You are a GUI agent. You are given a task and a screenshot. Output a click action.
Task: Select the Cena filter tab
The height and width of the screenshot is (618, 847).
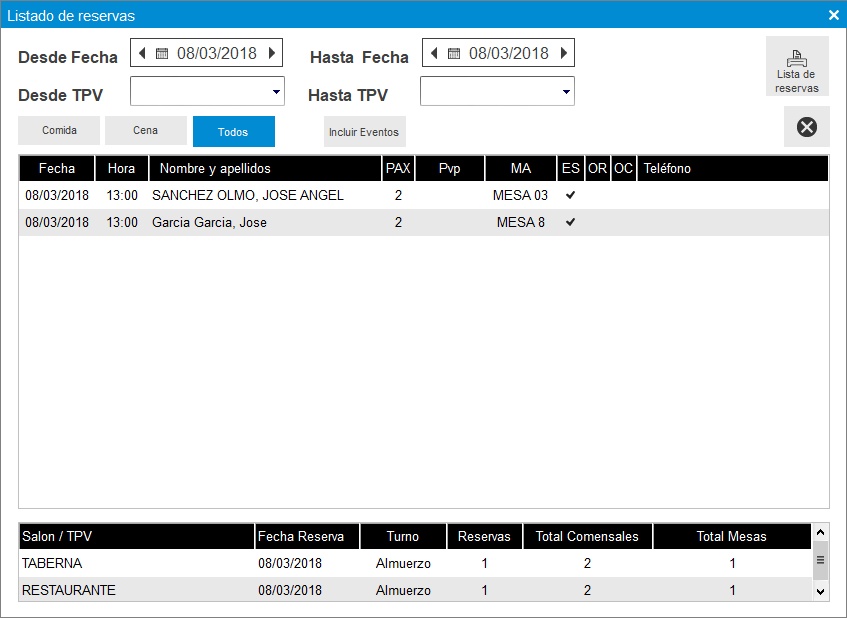point(146,131)
